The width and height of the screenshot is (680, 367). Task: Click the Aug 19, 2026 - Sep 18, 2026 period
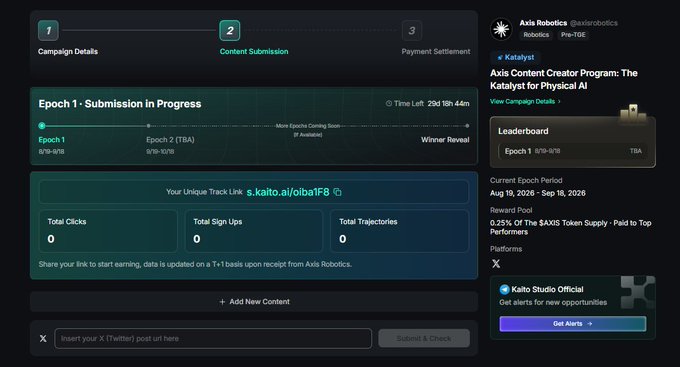[x=538, y=193]
